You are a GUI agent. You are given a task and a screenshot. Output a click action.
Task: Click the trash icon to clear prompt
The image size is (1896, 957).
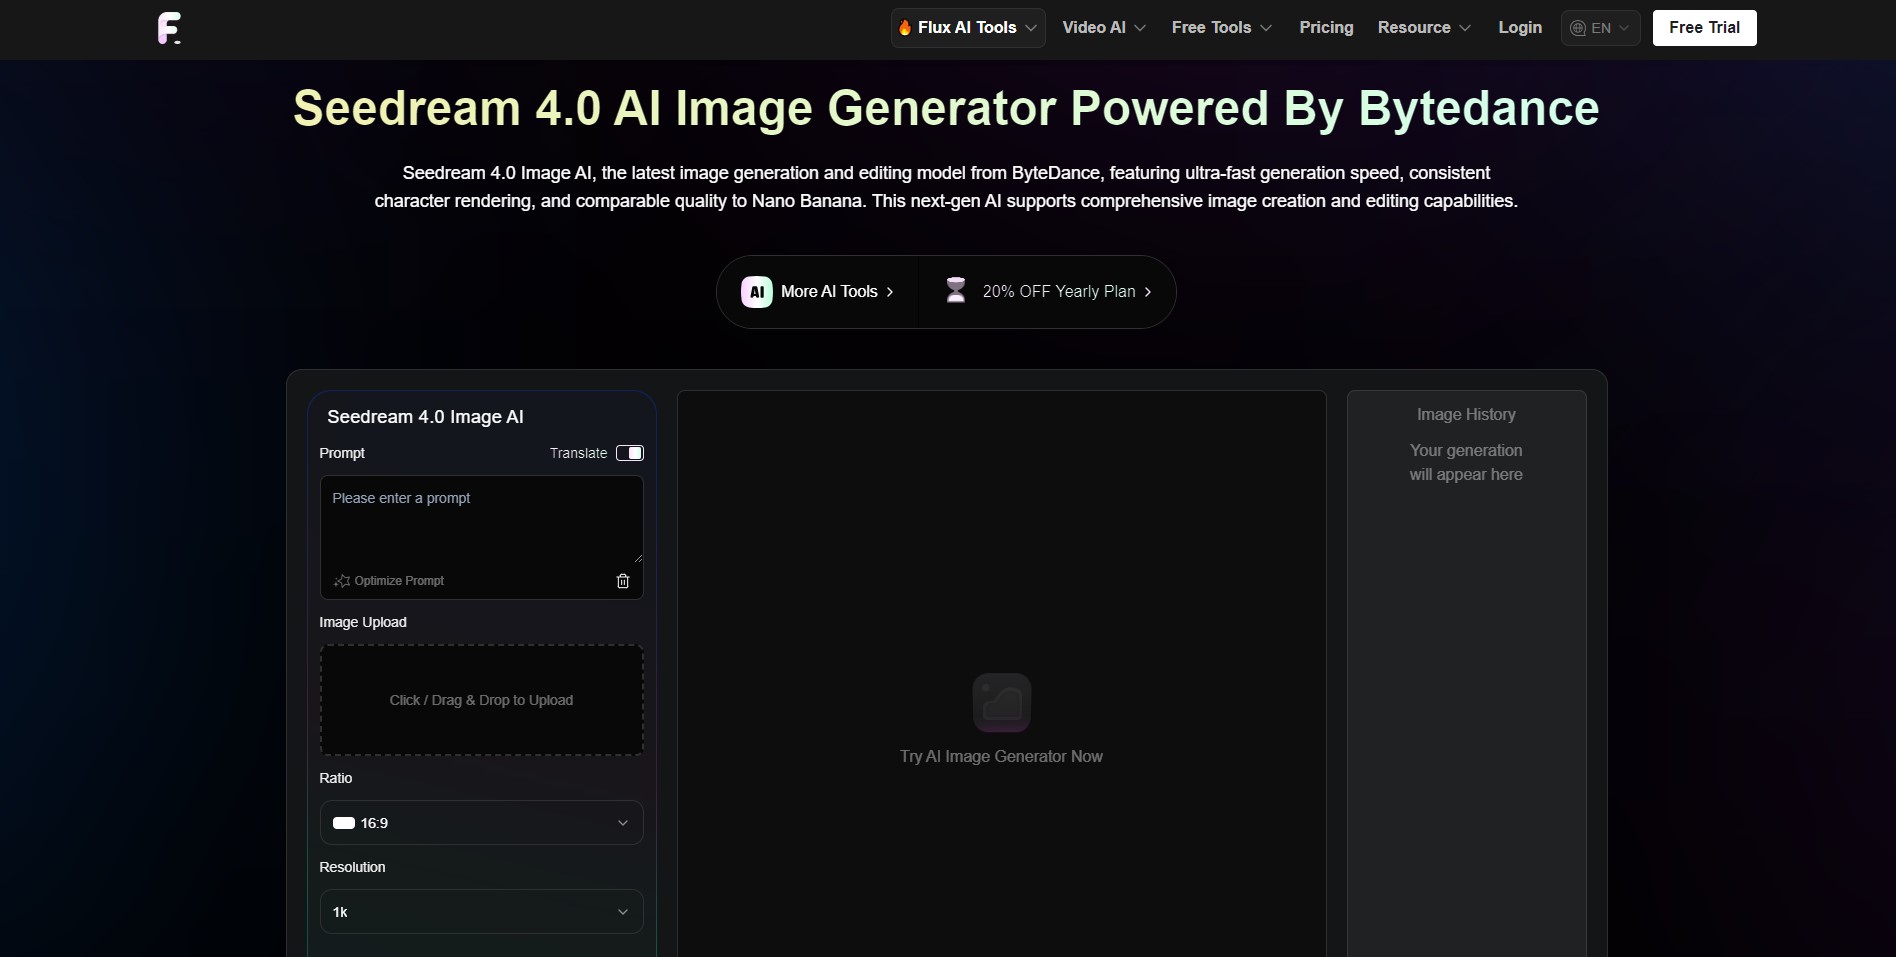tap(623, 581)
